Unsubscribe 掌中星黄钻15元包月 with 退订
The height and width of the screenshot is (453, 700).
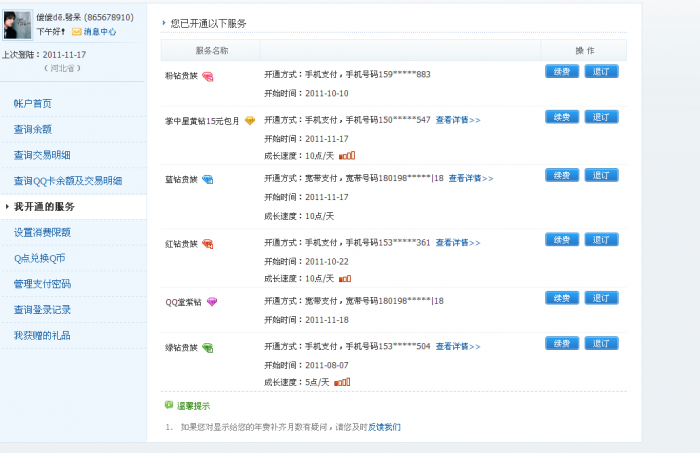[601, 117]
